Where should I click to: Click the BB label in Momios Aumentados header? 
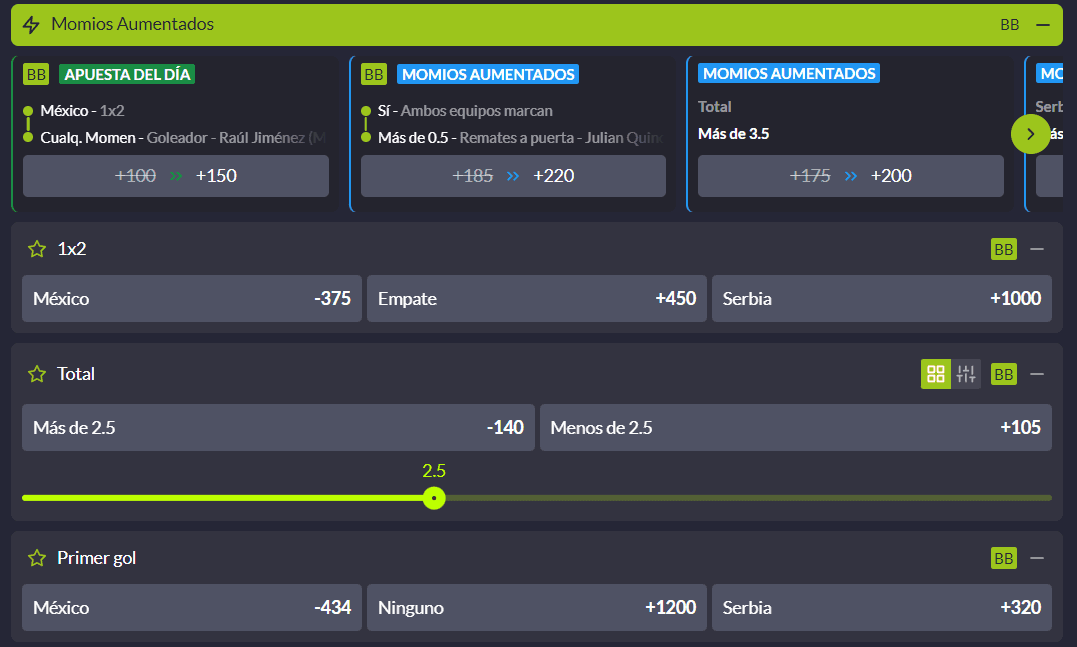pos(1009,25)
